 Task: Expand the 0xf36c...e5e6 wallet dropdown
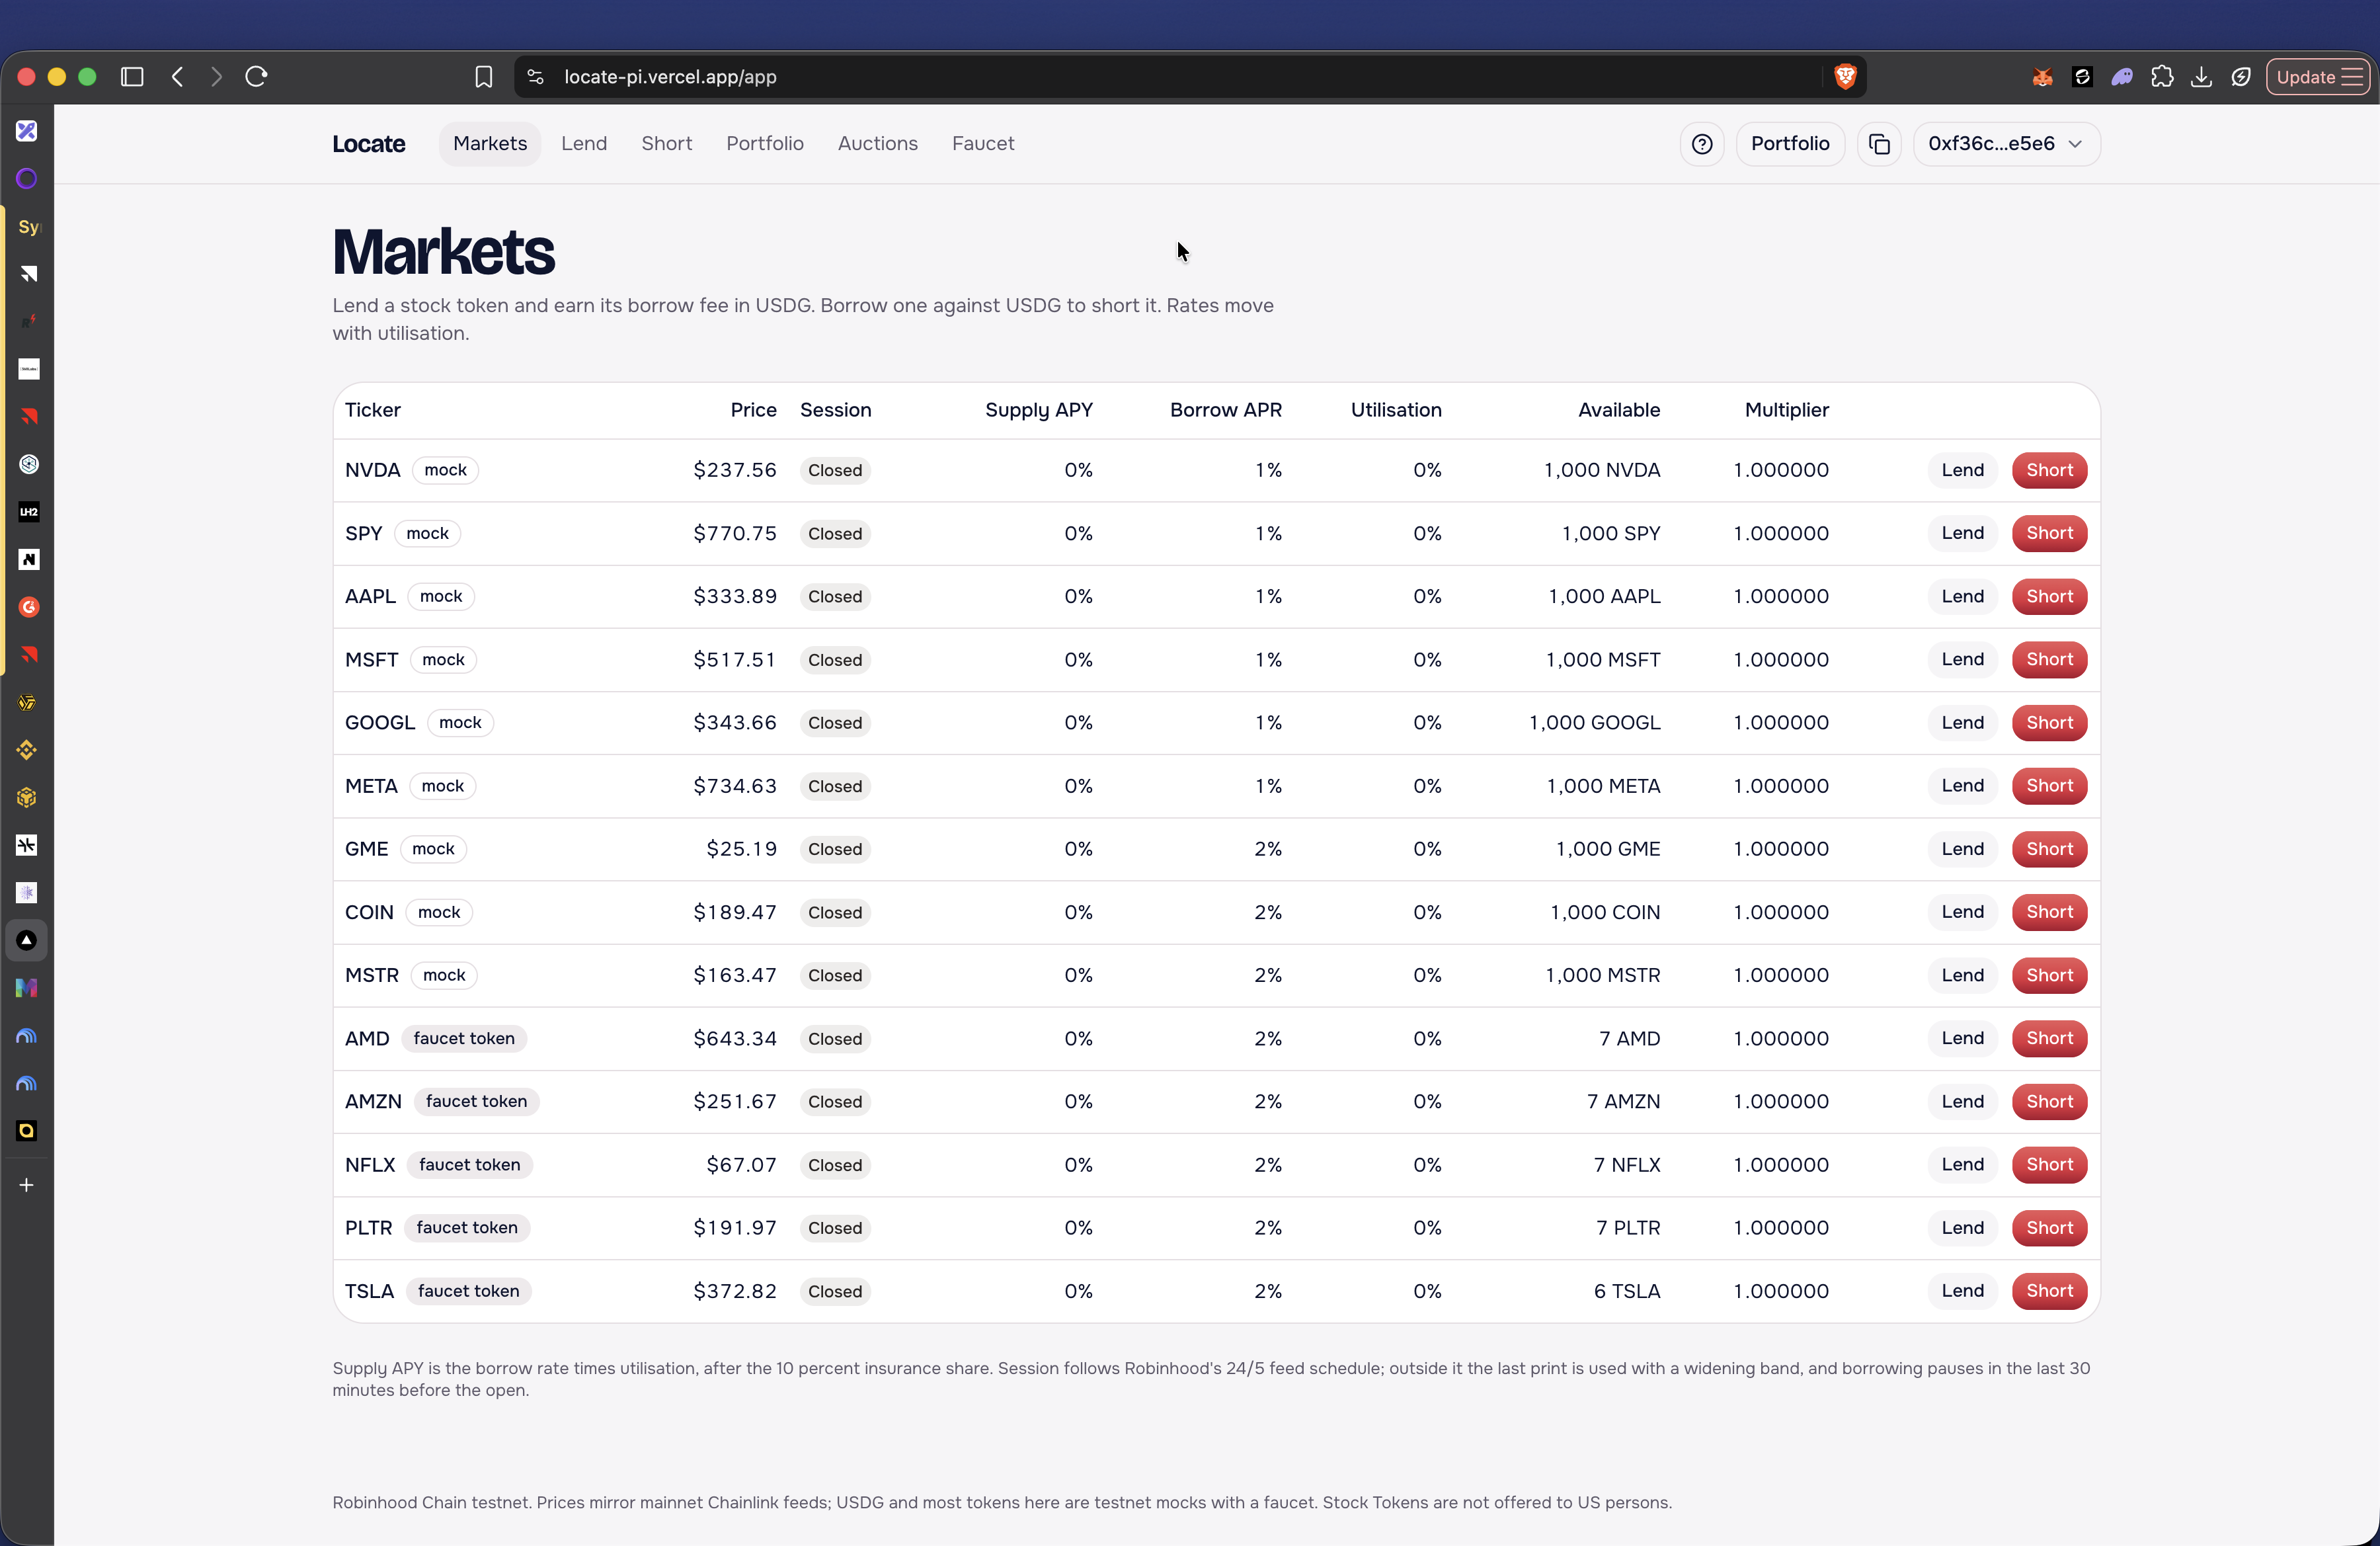point(2006,144)
